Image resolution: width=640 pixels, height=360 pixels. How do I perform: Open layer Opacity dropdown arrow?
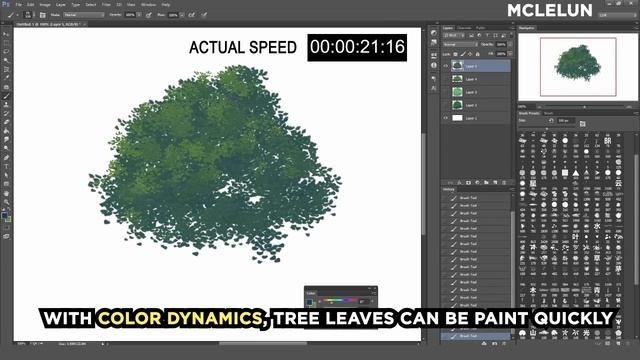pos(509,44)
